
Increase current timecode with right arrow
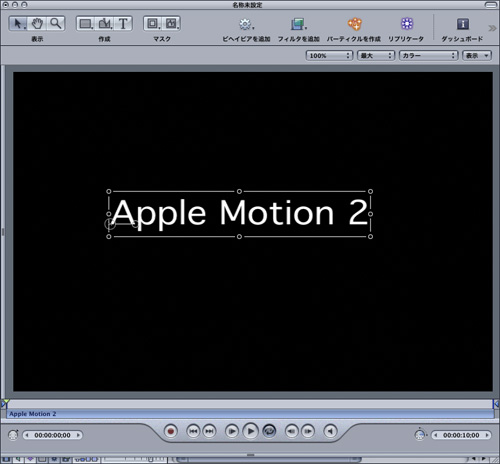(78, 435)
